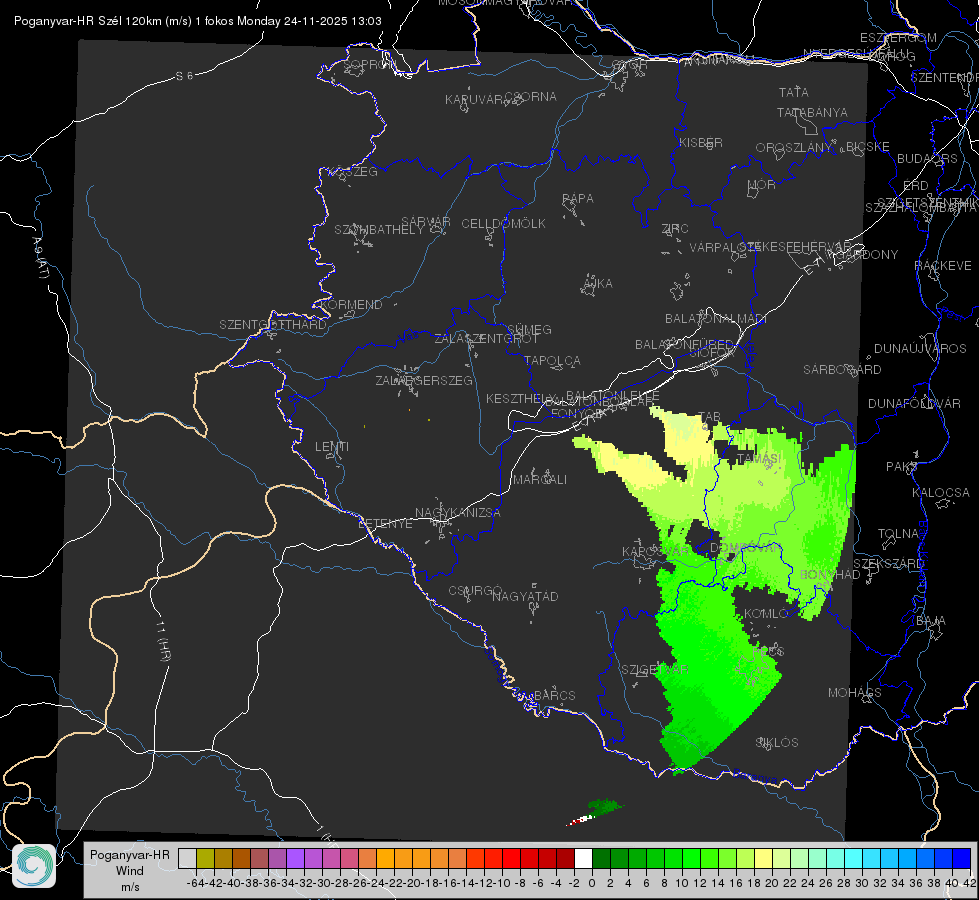Pick the cyan swatch between 28 and 30

pyautogui.click(x=853, y=858)
